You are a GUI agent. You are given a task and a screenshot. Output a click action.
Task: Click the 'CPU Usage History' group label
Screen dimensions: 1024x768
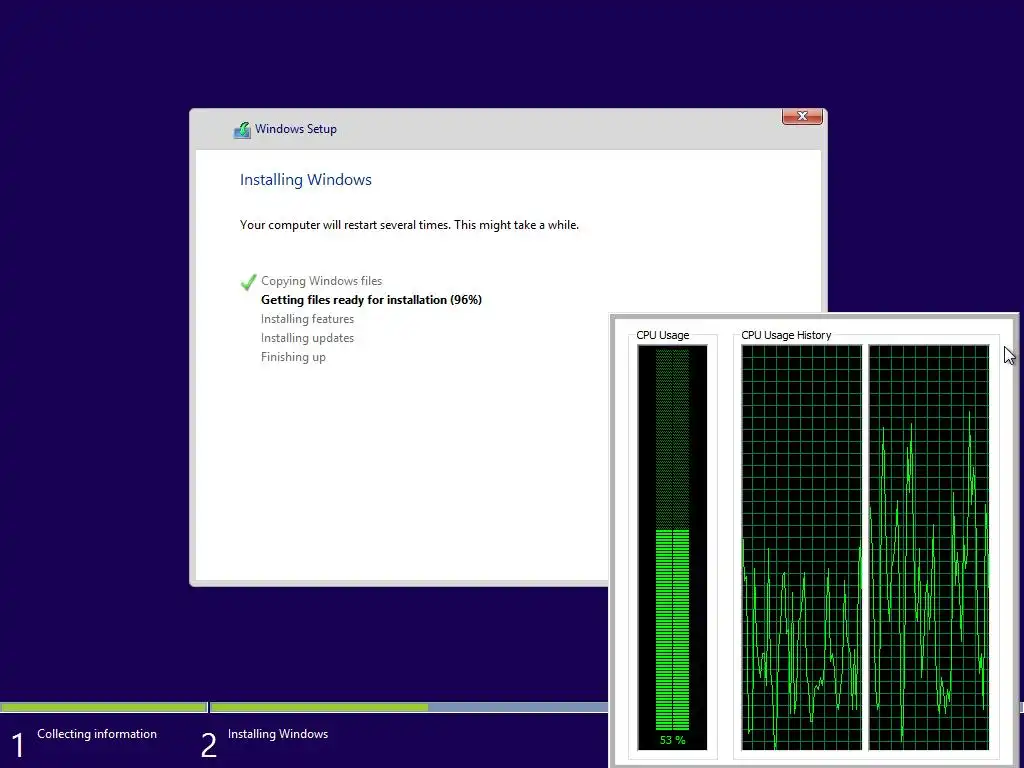[786, 335]
